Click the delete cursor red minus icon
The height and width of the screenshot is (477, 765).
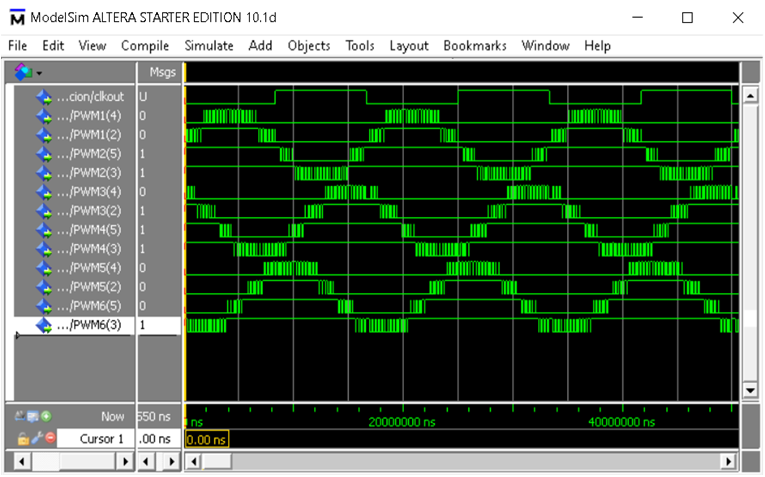(49, 438)
